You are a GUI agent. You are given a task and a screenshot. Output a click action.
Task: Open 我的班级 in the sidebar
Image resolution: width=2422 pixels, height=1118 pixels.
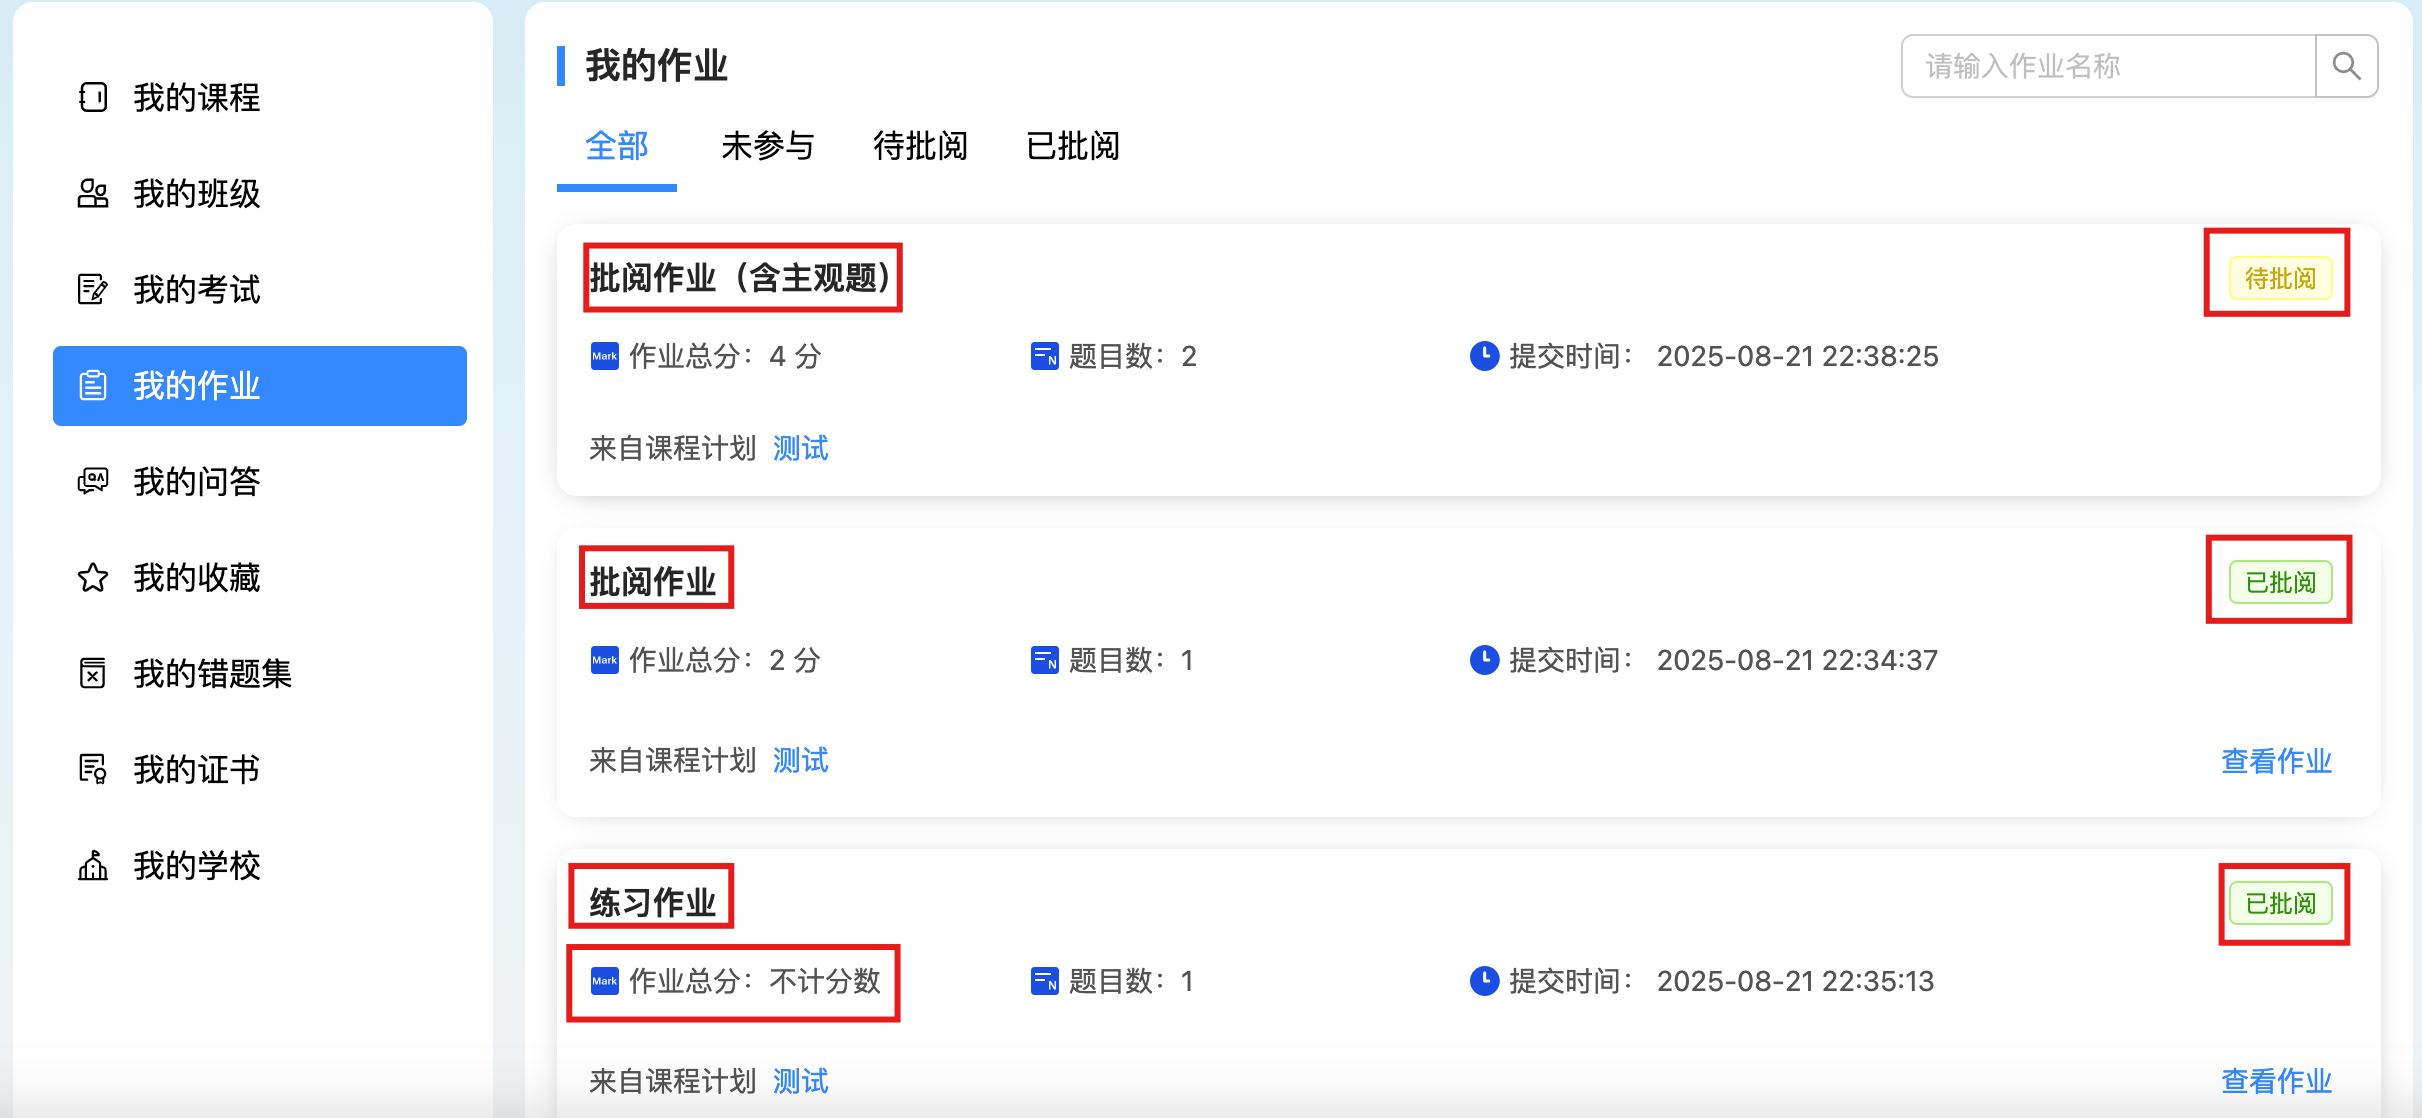196,194
